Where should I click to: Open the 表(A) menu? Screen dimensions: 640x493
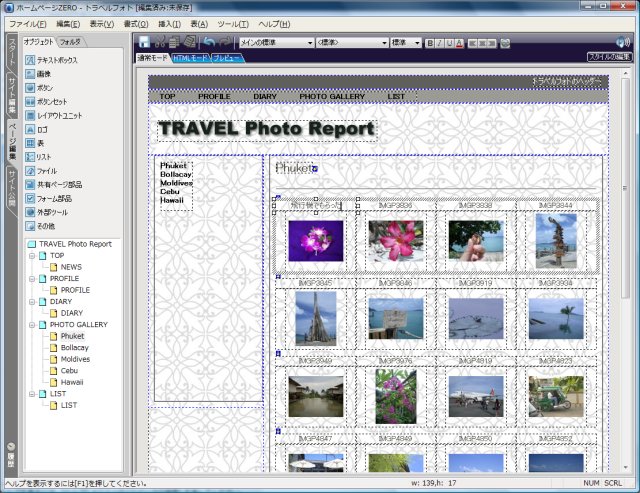(199, 24)
